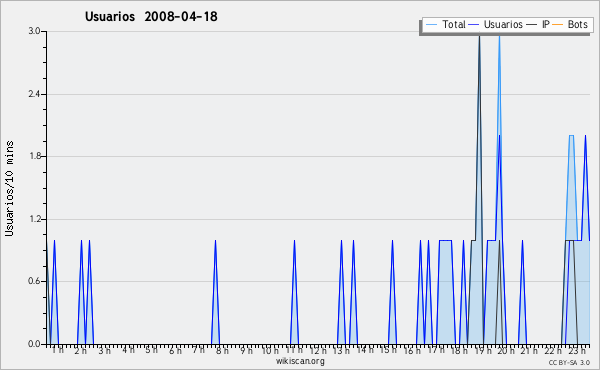This screenshot has height=370, width=600.
Task: Click the y-axis value 0.6
Action: pyautogui.click(x=34, y=282)
